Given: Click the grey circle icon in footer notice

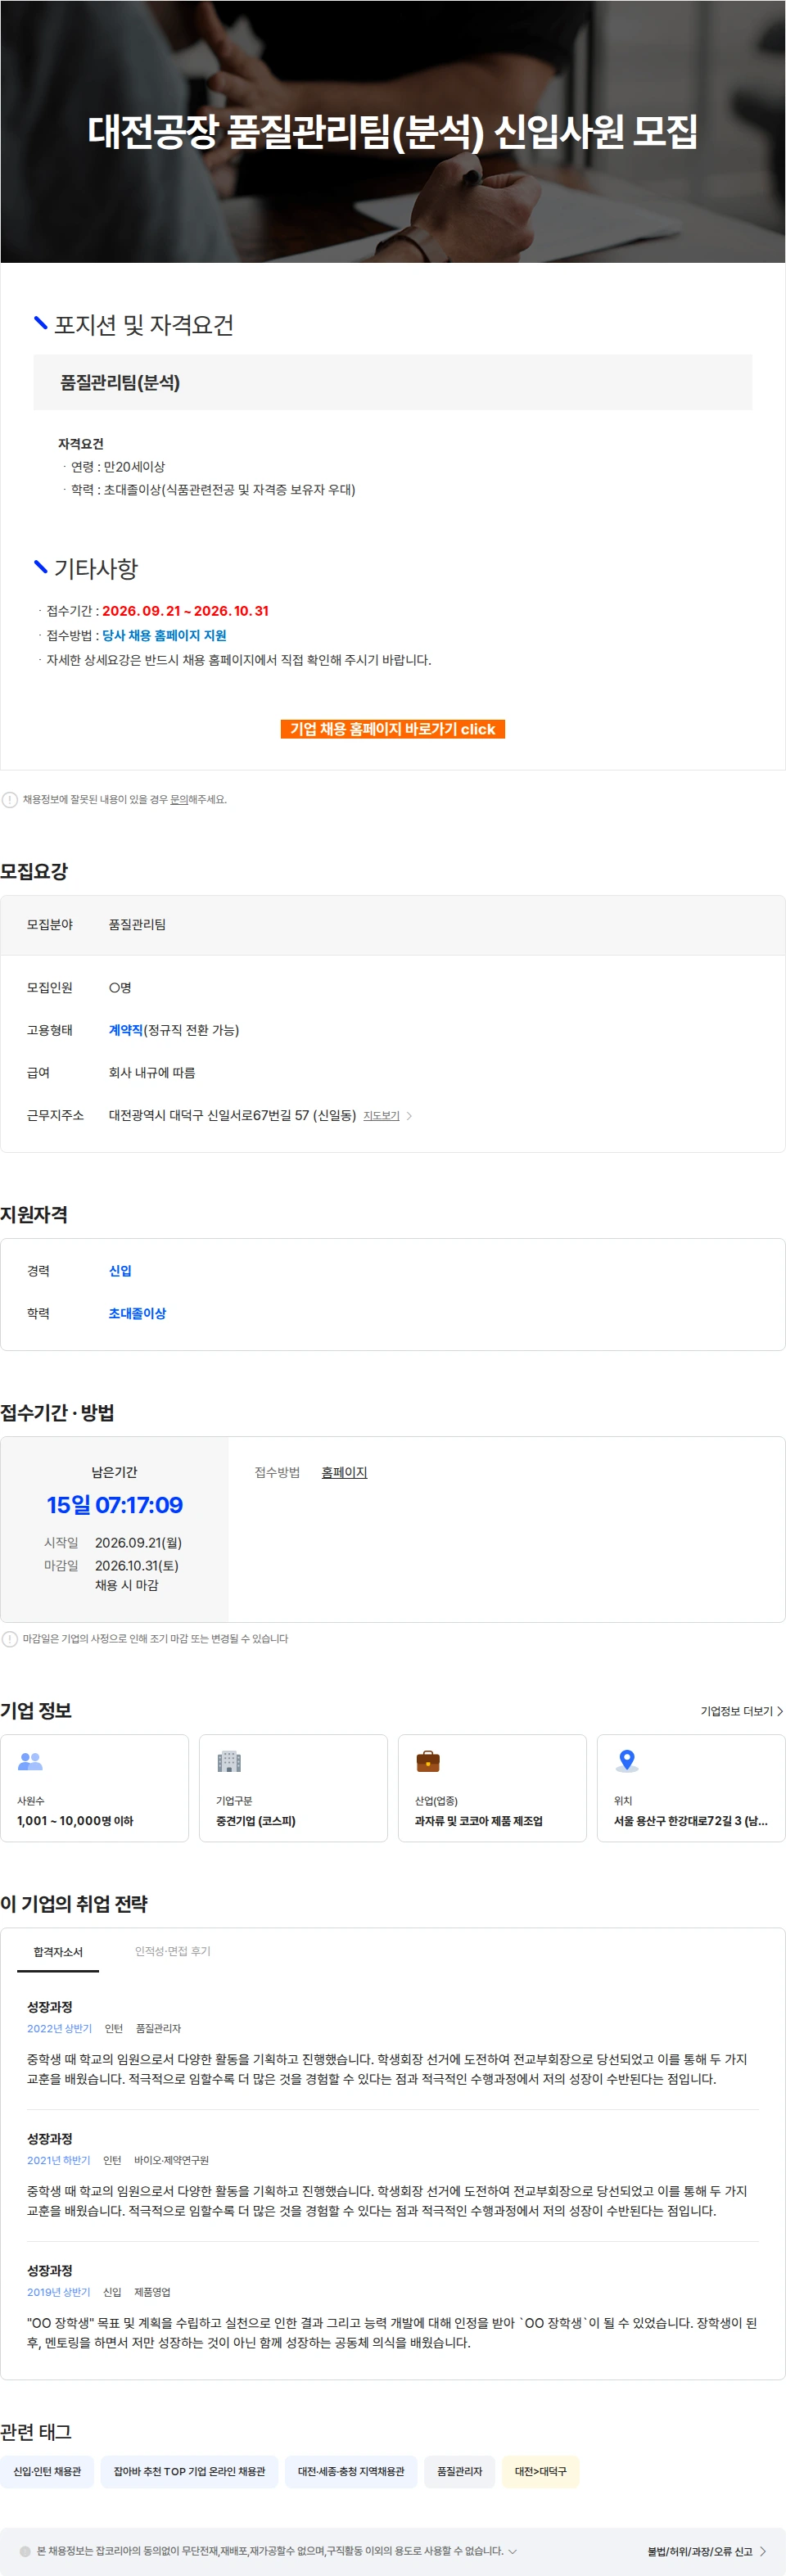Looking at the screenshot, I should (x=25, y=2551).
